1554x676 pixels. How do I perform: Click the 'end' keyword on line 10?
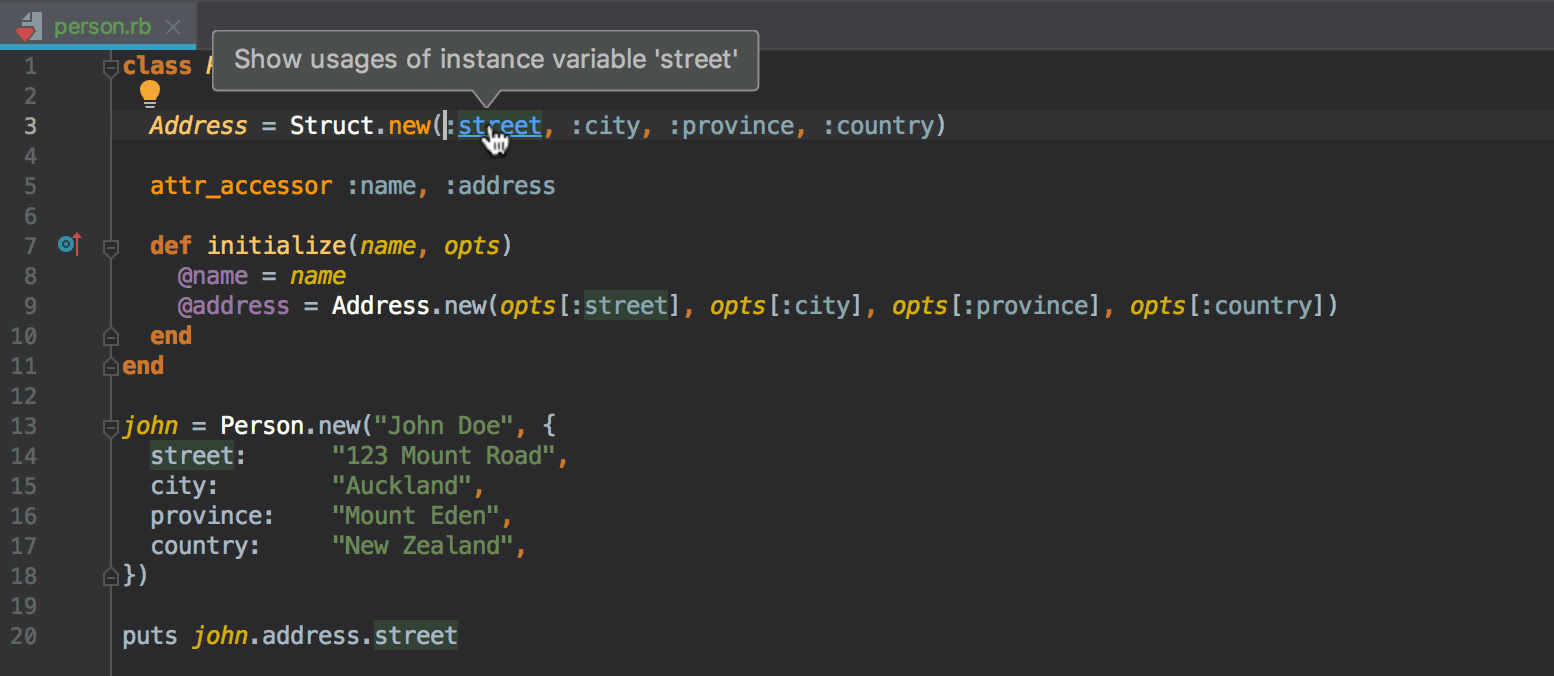pyautogui.click(x=171, y=336)
